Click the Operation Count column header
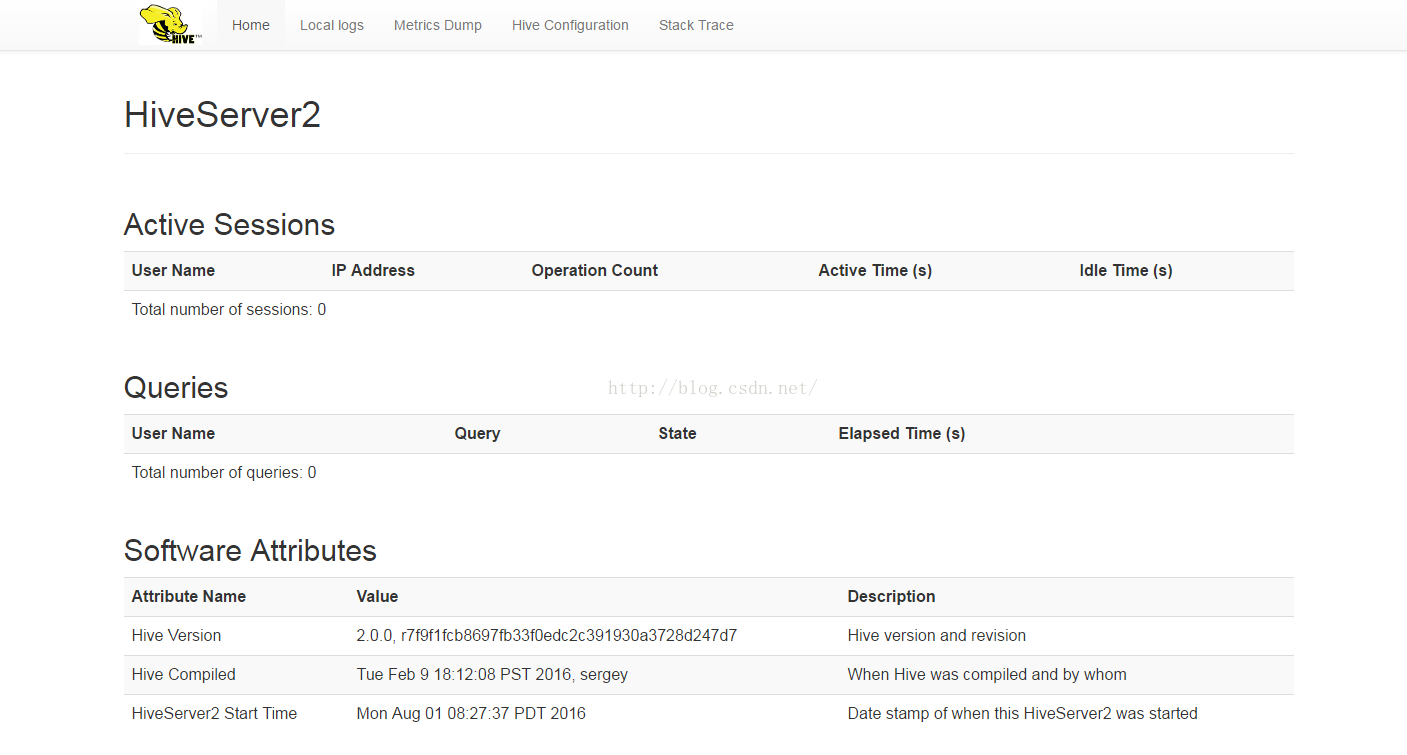 point(595,270)
